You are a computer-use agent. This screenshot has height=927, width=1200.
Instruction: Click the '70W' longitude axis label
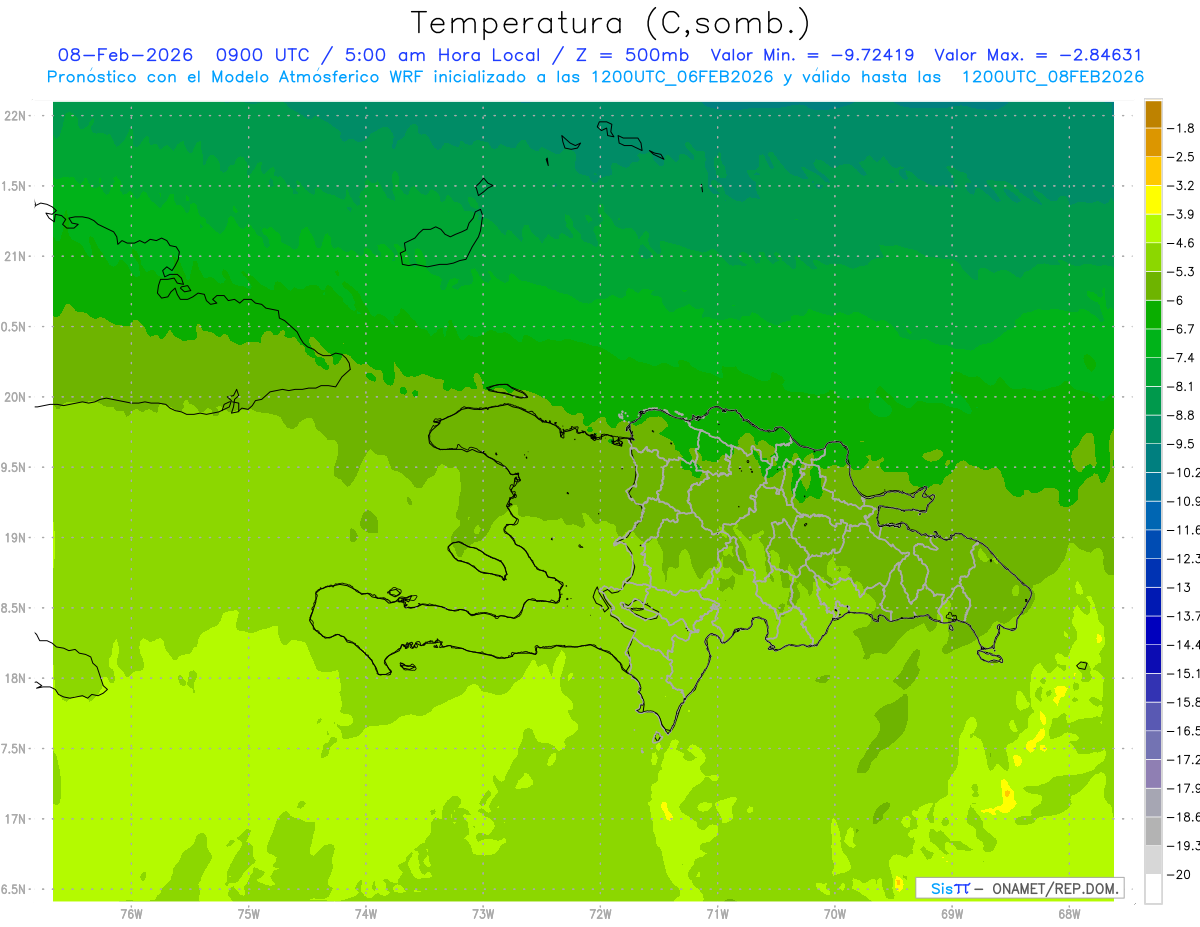(x=835, y=914)
